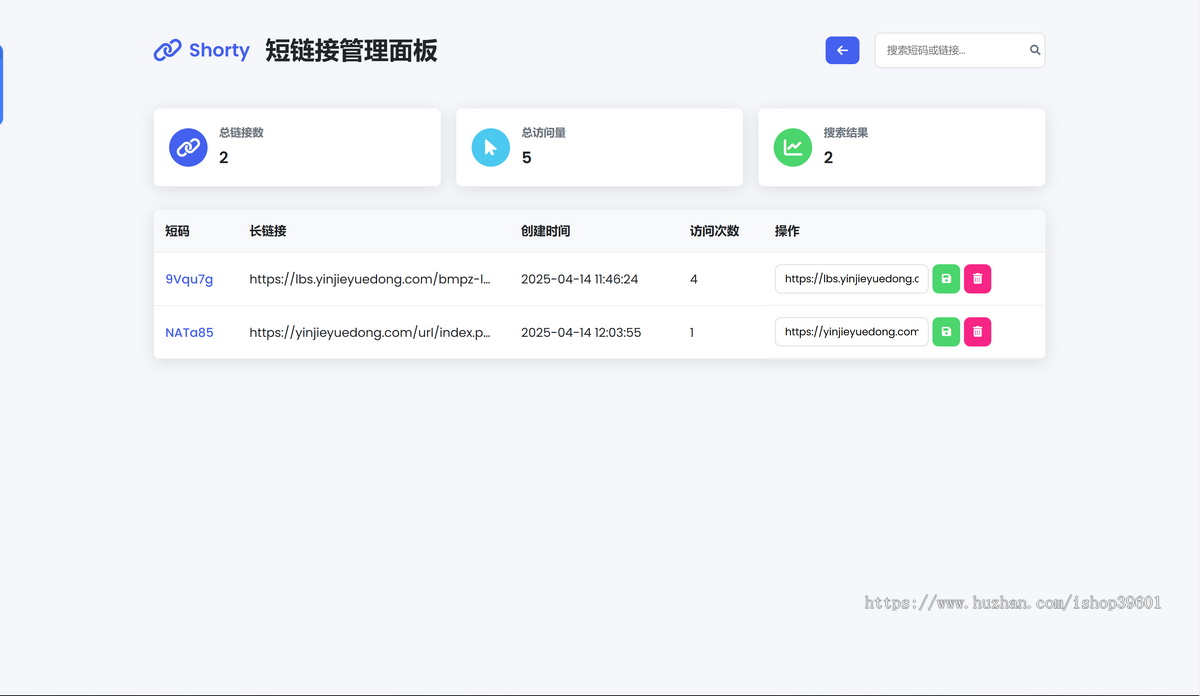Edit the URL field in the NATa85 row
Viewport: 1200px width, 696px height.
(852, 332)
